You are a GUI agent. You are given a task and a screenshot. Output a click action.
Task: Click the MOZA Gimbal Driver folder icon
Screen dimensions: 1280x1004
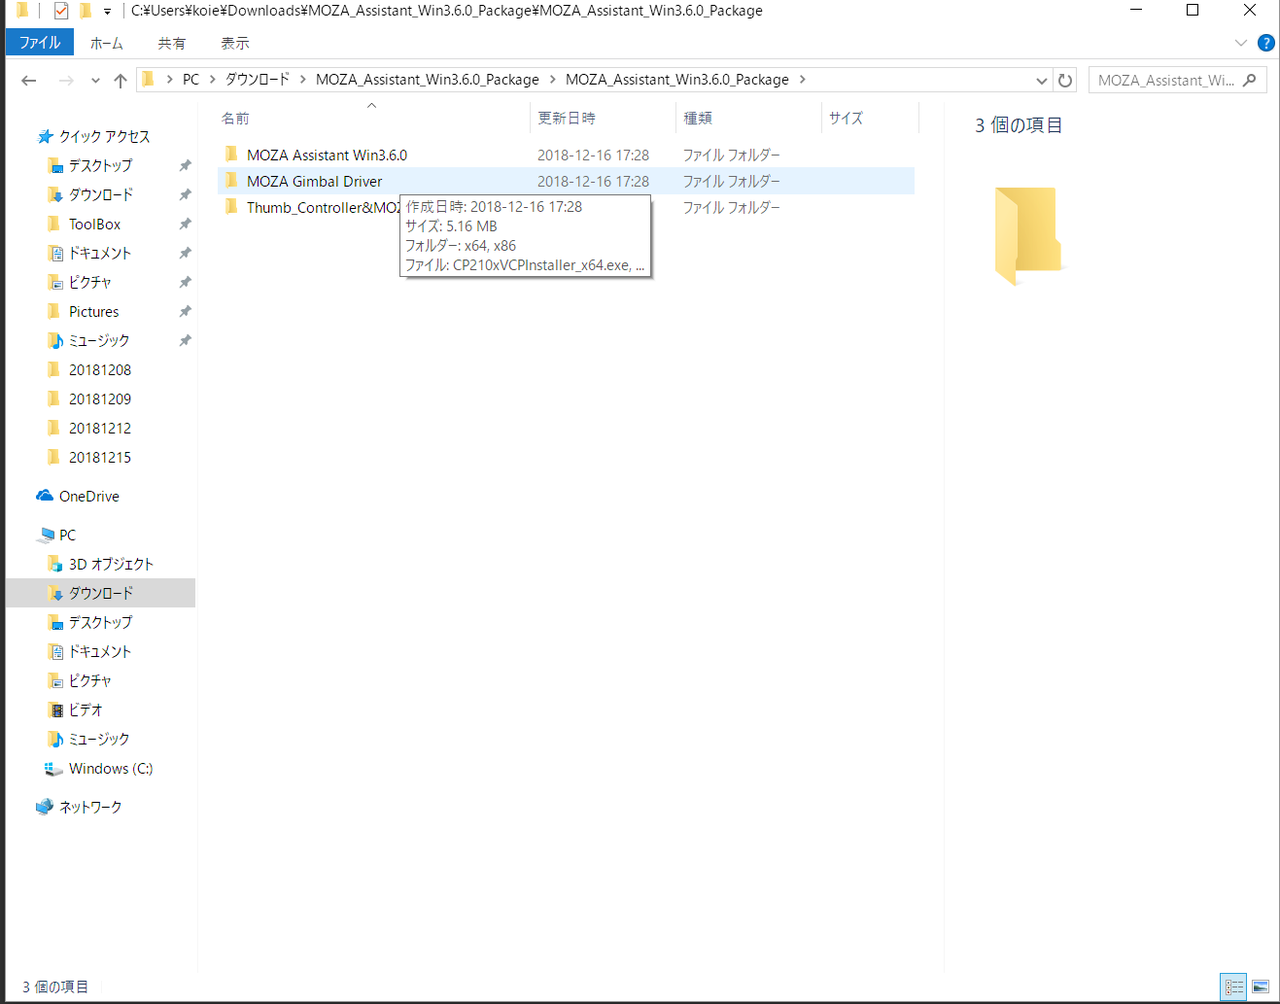(x=232, y=181)
